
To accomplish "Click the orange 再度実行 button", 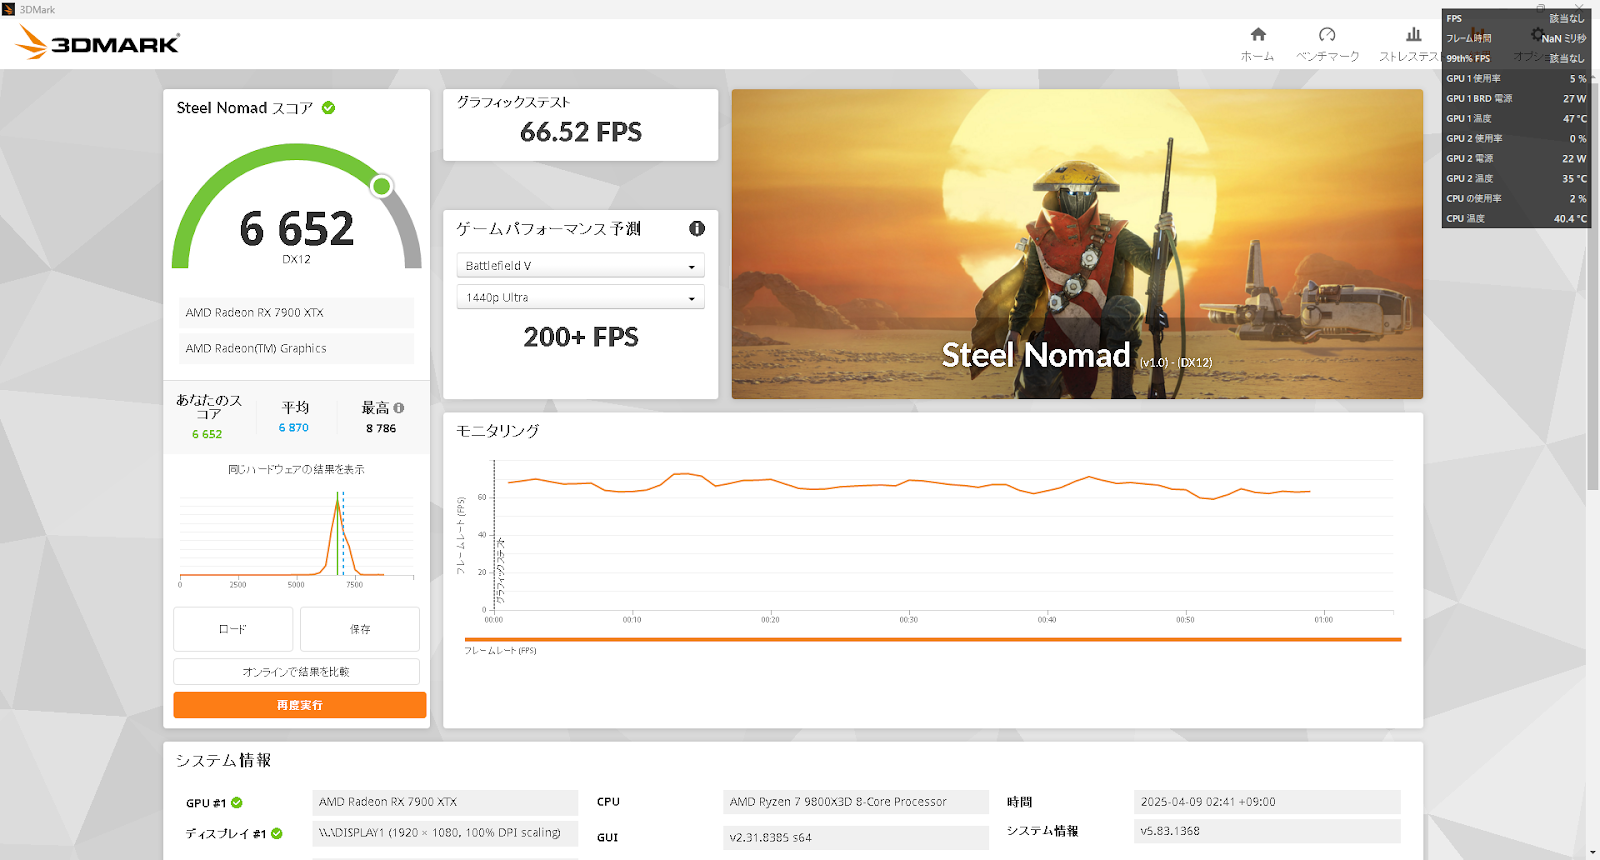I will (x=300, y=705).
